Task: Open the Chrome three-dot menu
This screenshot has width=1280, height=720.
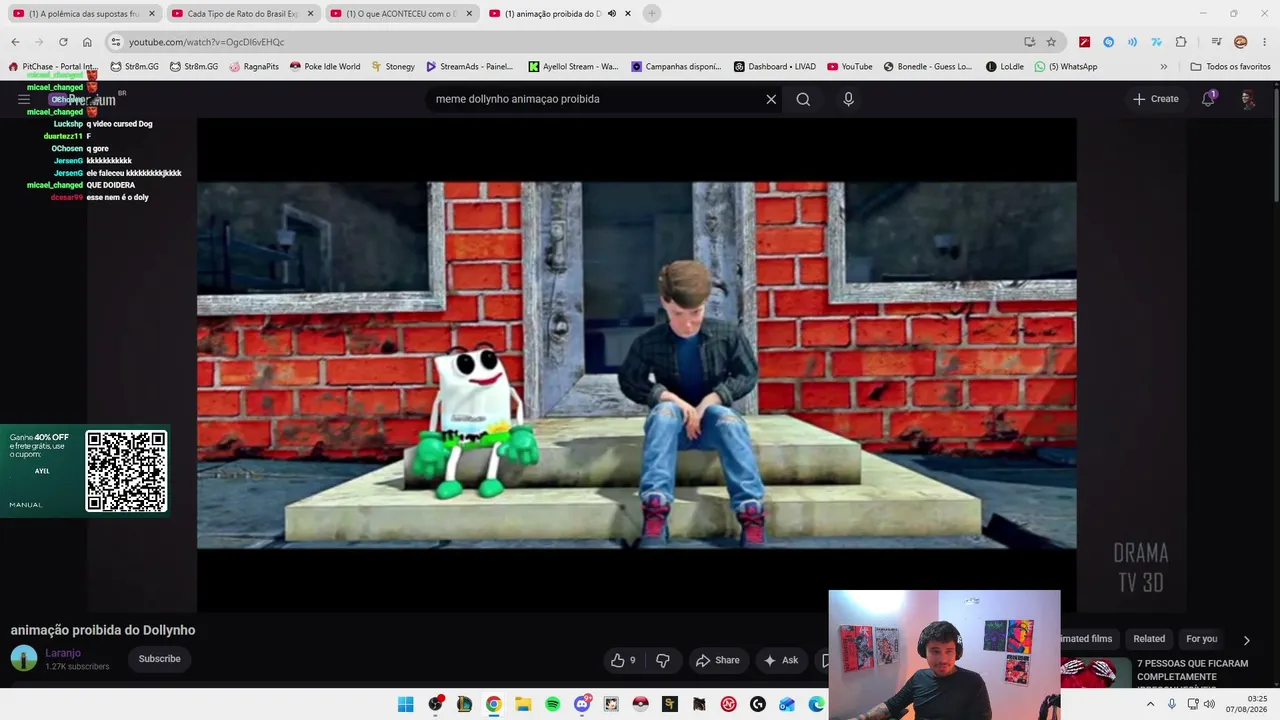Action: [1264, 42]
